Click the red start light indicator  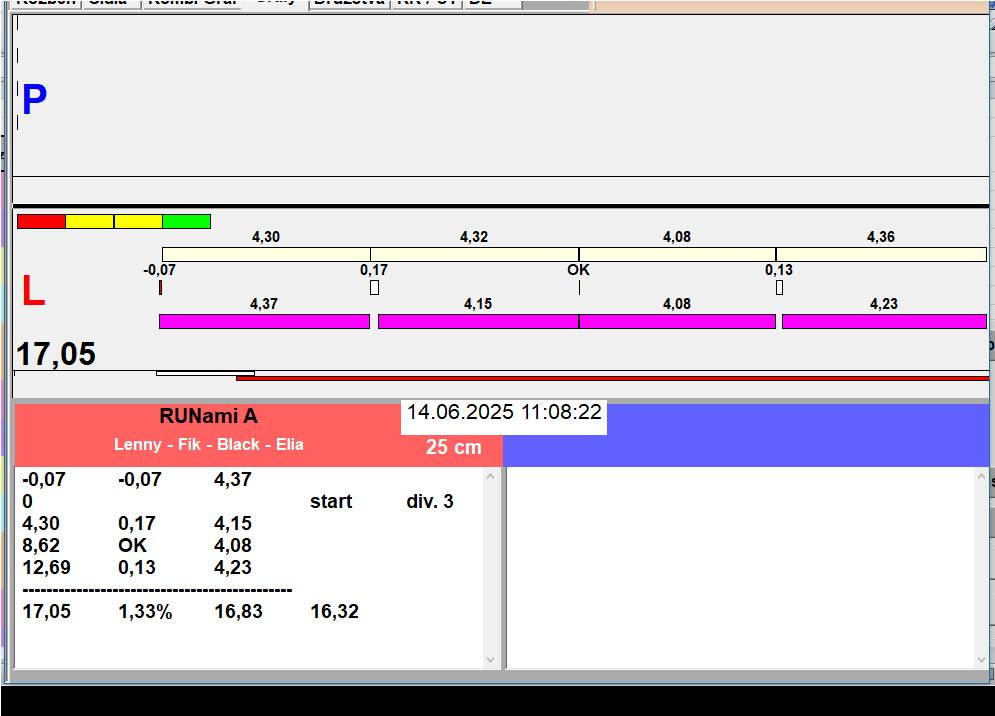41,222
